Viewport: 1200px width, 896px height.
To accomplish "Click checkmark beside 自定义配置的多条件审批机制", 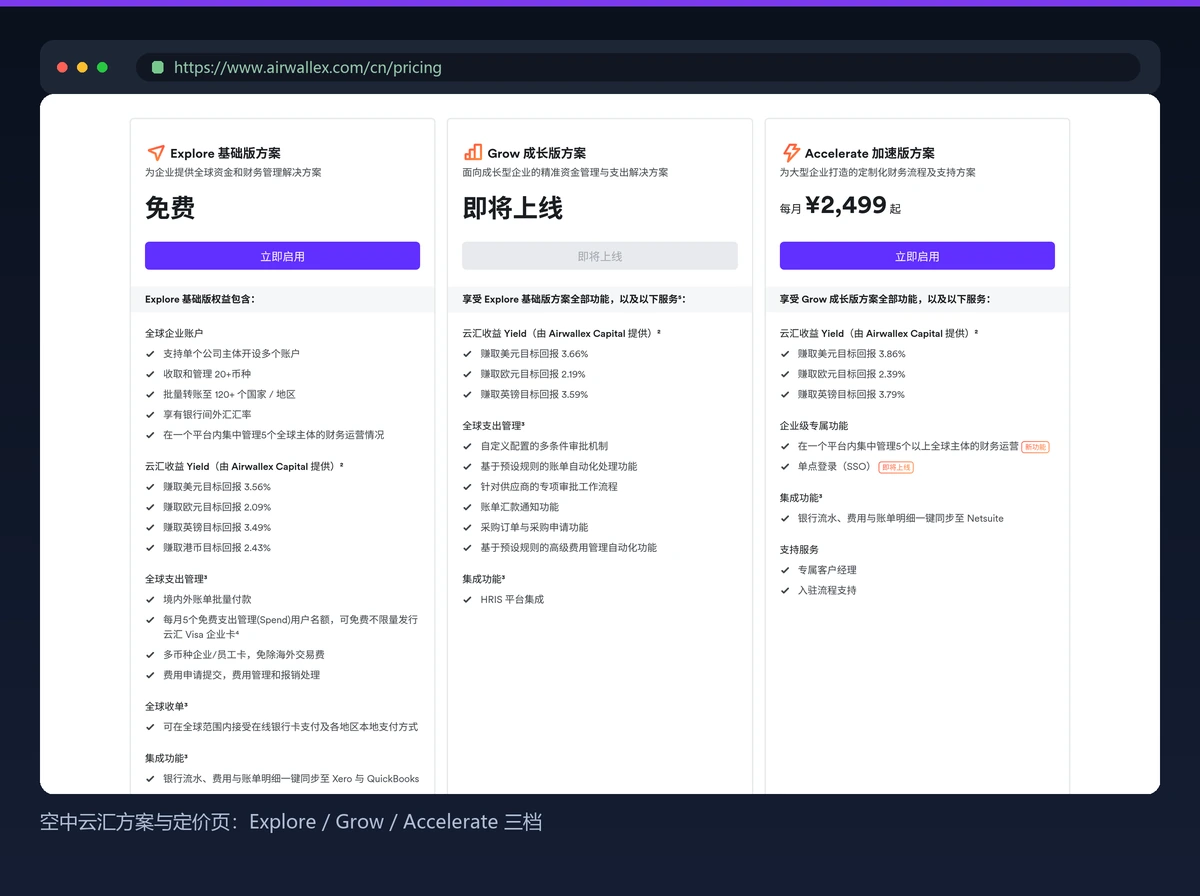I will (468, 446).
